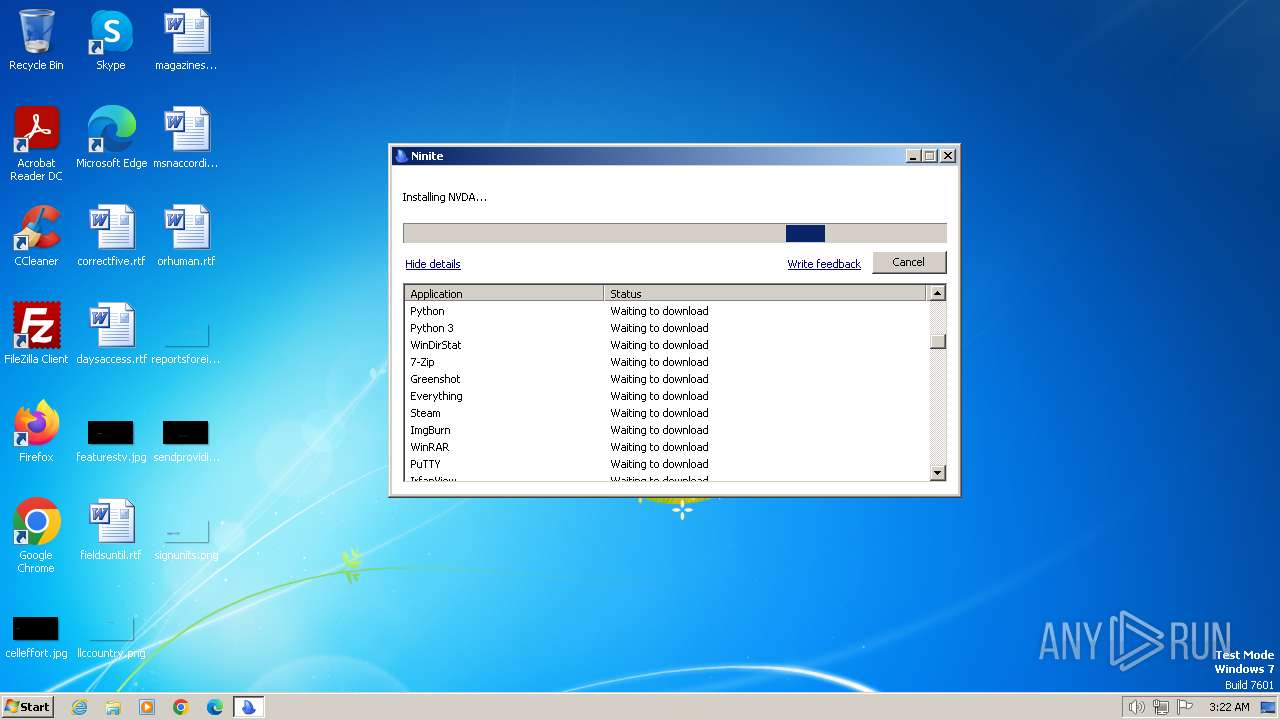Sort by Status column header
1280x720 pixels.
click(765, 293)
